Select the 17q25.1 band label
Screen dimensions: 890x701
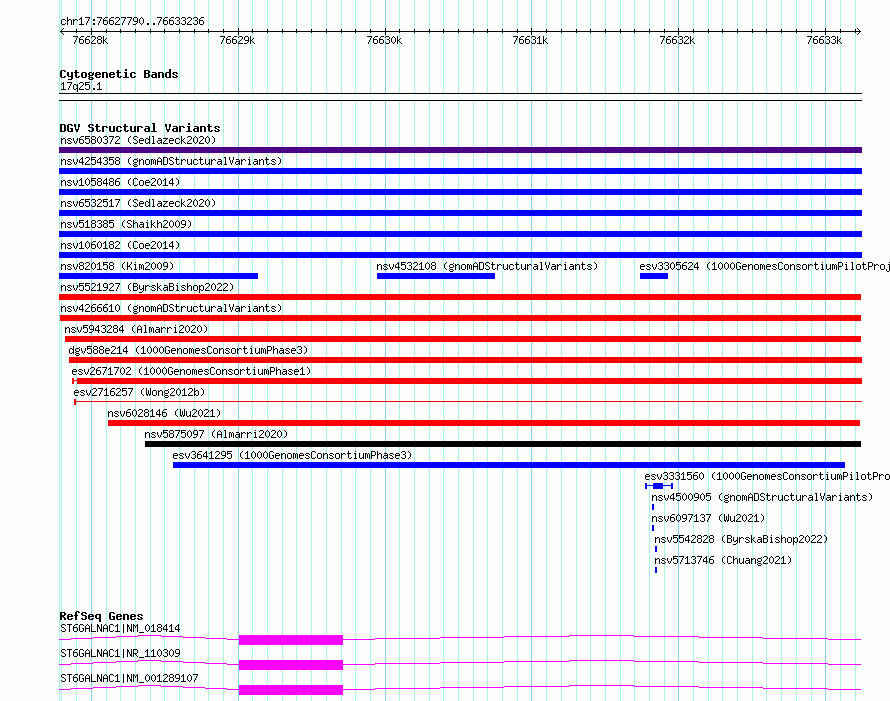coord(81,86)
